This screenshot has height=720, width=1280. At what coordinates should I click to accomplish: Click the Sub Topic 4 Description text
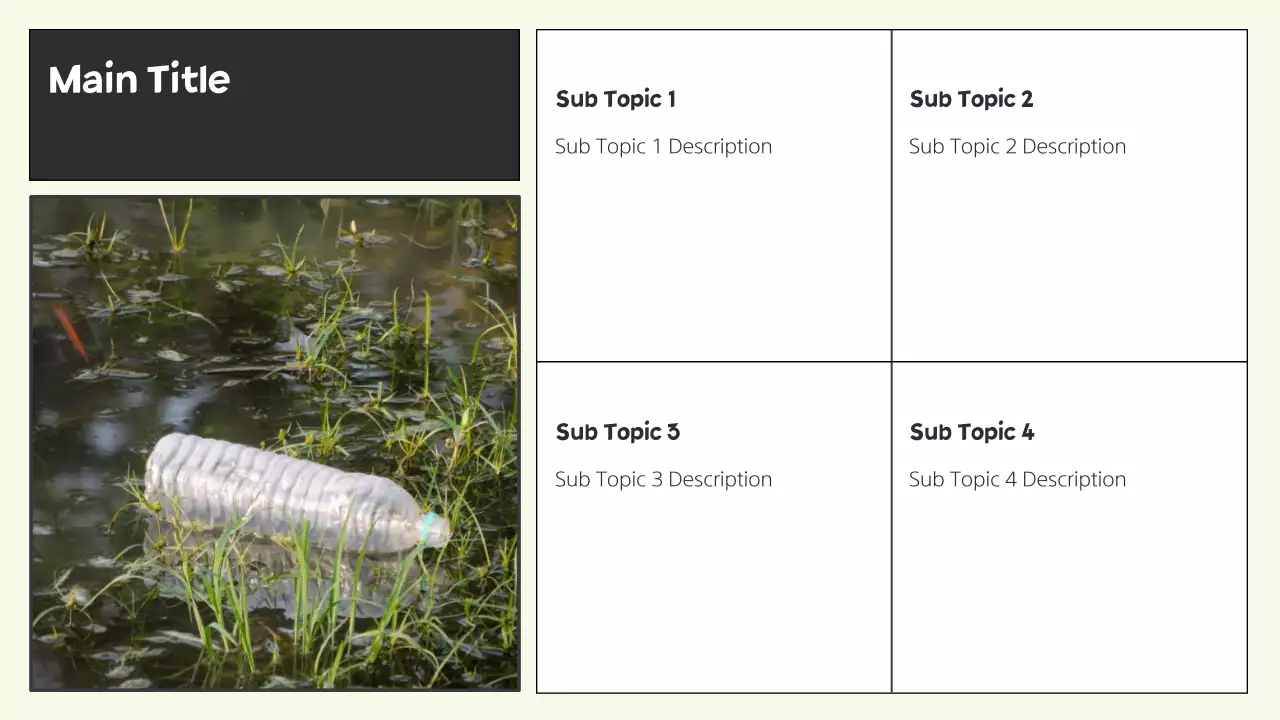point(1017,479)
